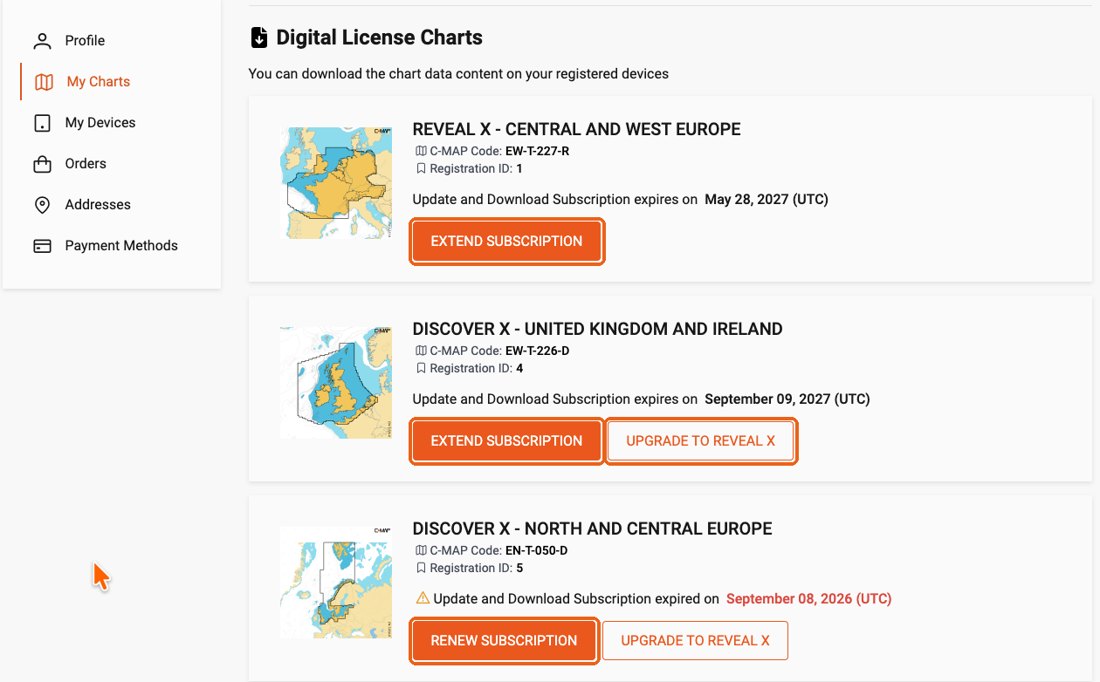The image size is (1100, 682).
Task: Click the Digital License Charts download-file icon
Action: click(x=259, y=37)
